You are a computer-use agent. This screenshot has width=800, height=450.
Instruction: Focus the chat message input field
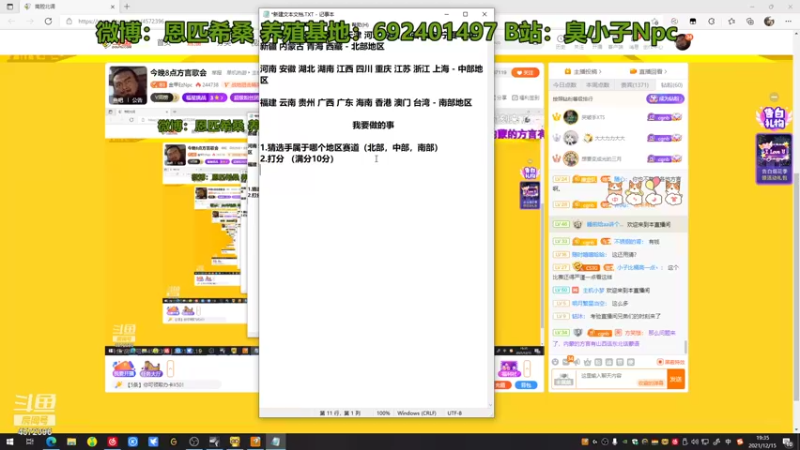(621, 379)
